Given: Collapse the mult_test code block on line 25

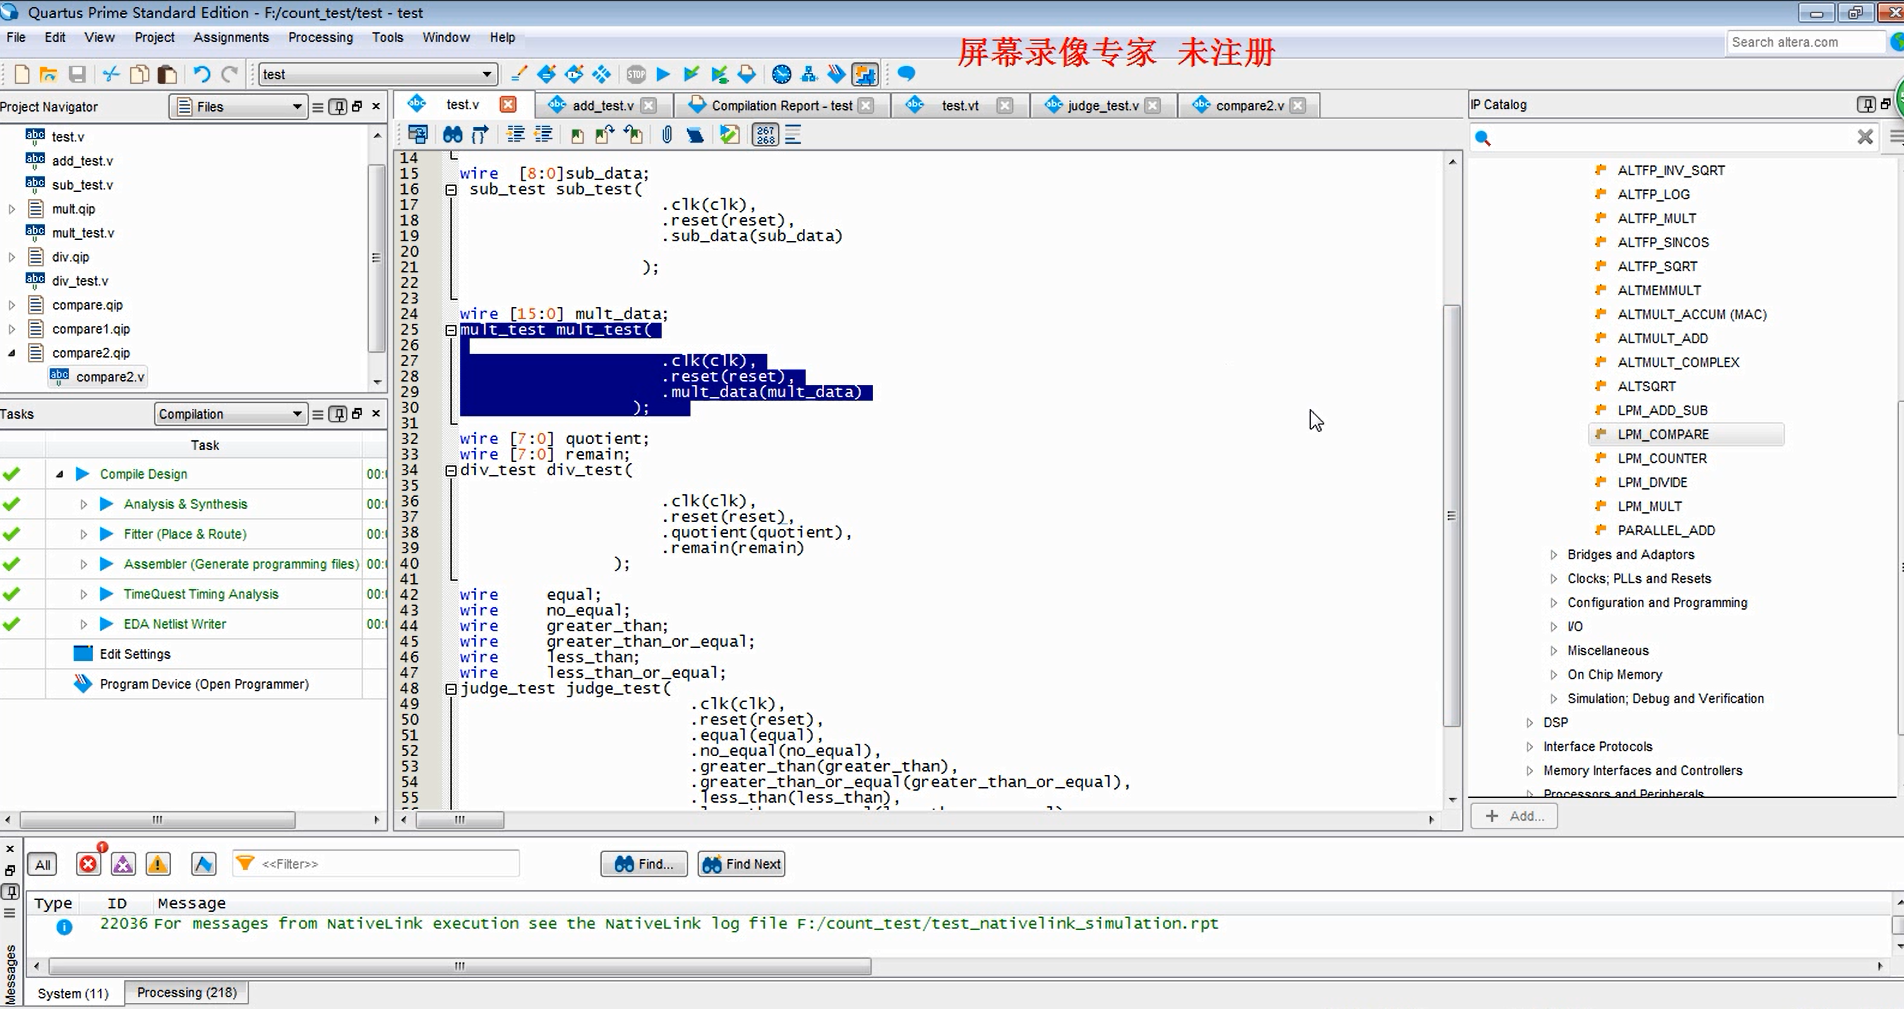Looking at the screenshot, I should click(x=451, y=330).
